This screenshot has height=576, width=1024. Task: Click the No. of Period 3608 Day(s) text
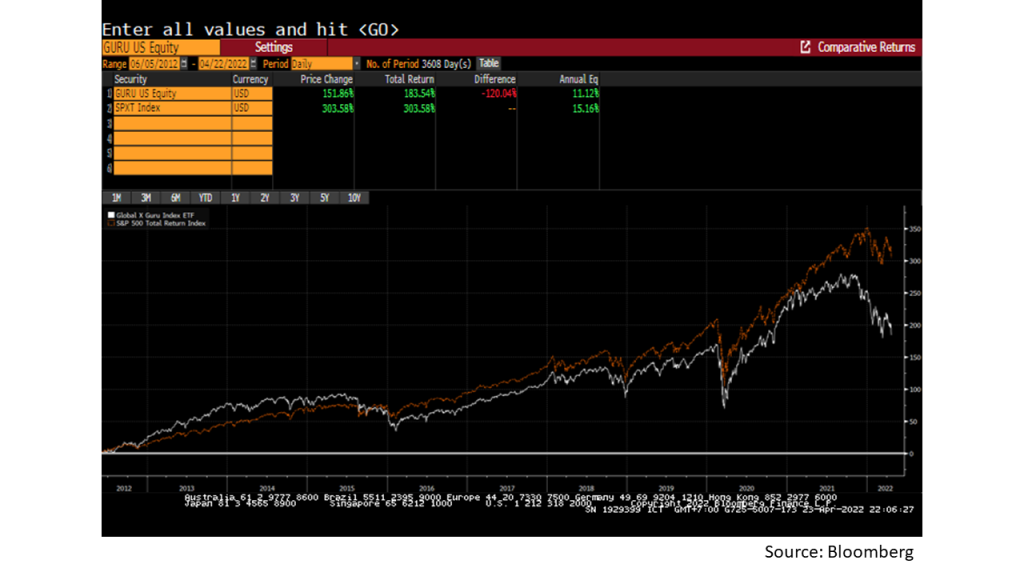(419, 64)
